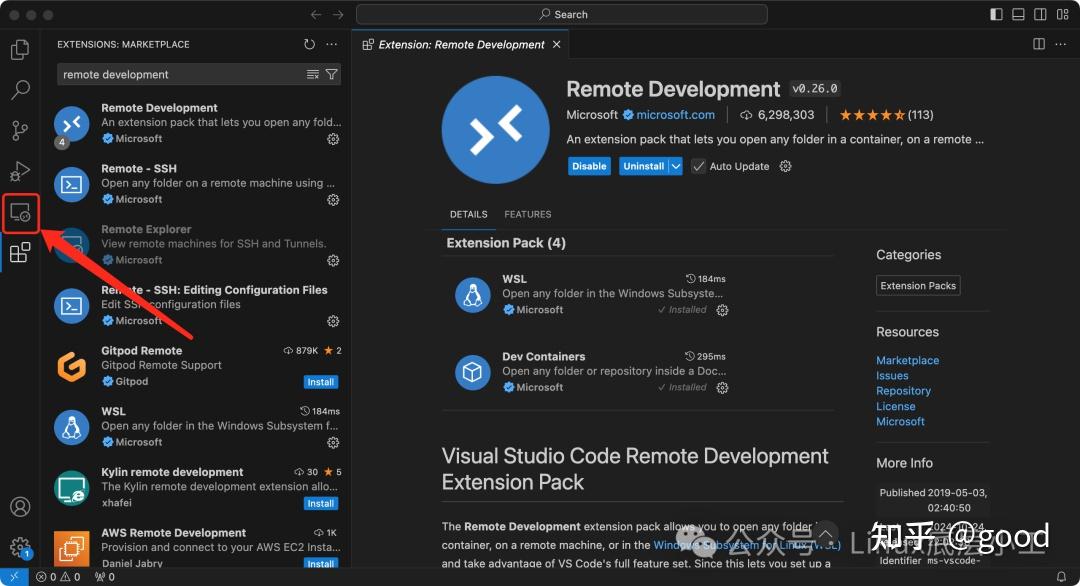Collapse the editor section with the chevron icon
This screenshot has width=1080, height=586.
[x=826, y=533]
